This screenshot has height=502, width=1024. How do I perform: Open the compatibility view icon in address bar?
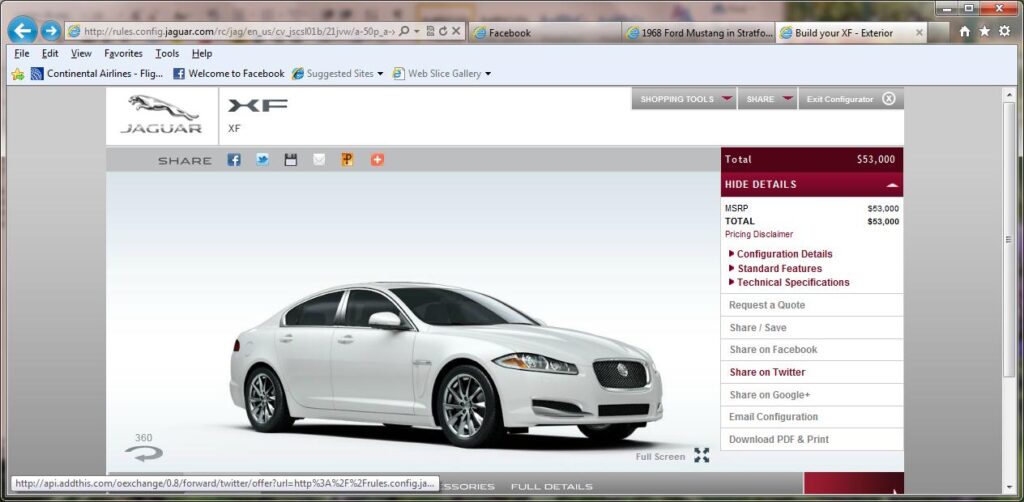[430, 31]
